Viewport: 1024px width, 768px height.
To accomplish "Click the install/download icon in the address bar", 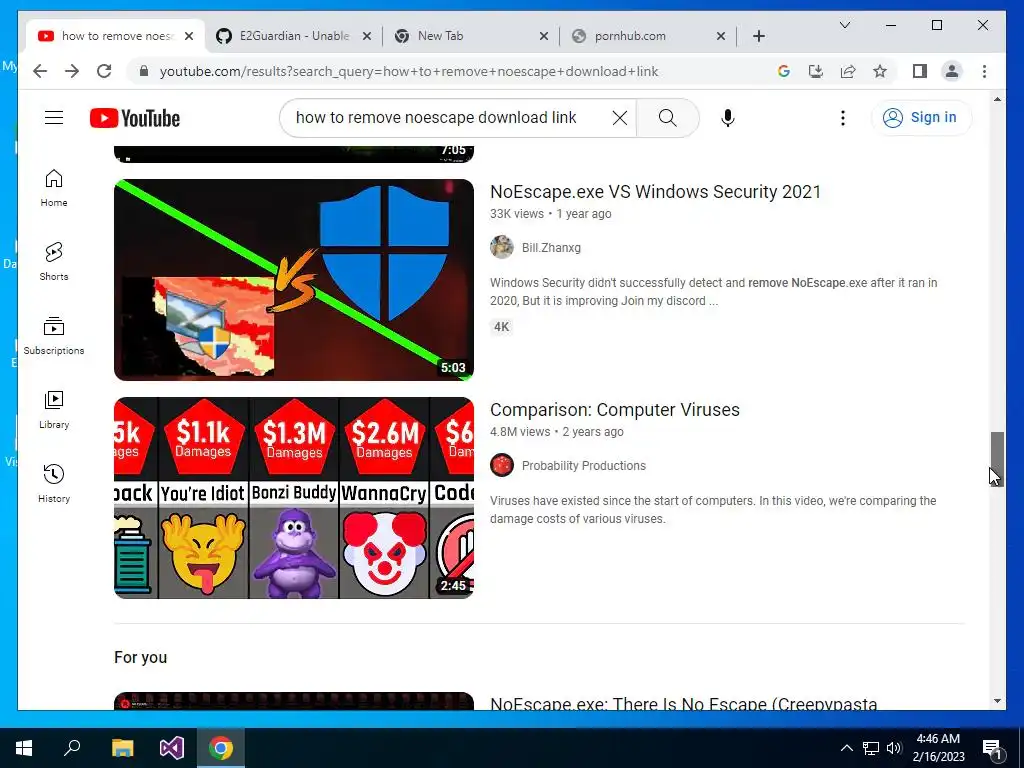I will coord(816,71).
